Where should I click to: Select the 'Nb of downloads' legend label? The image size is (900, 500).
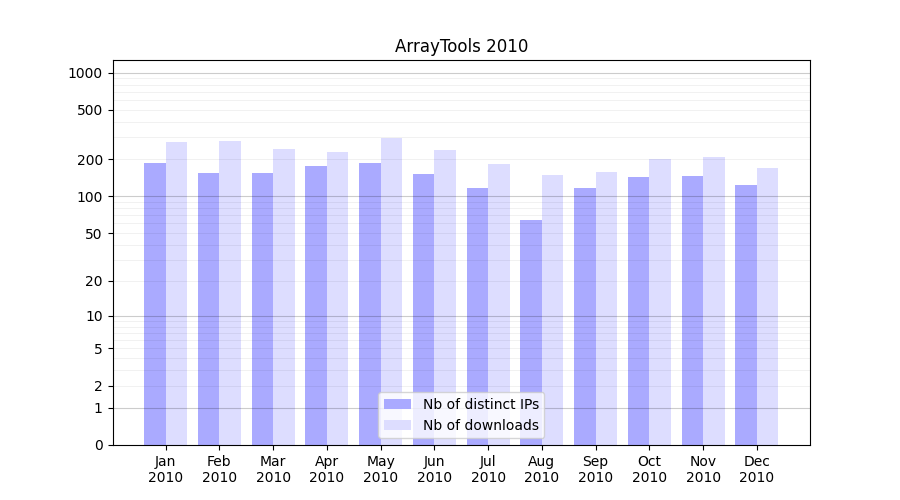click(480, 425)
